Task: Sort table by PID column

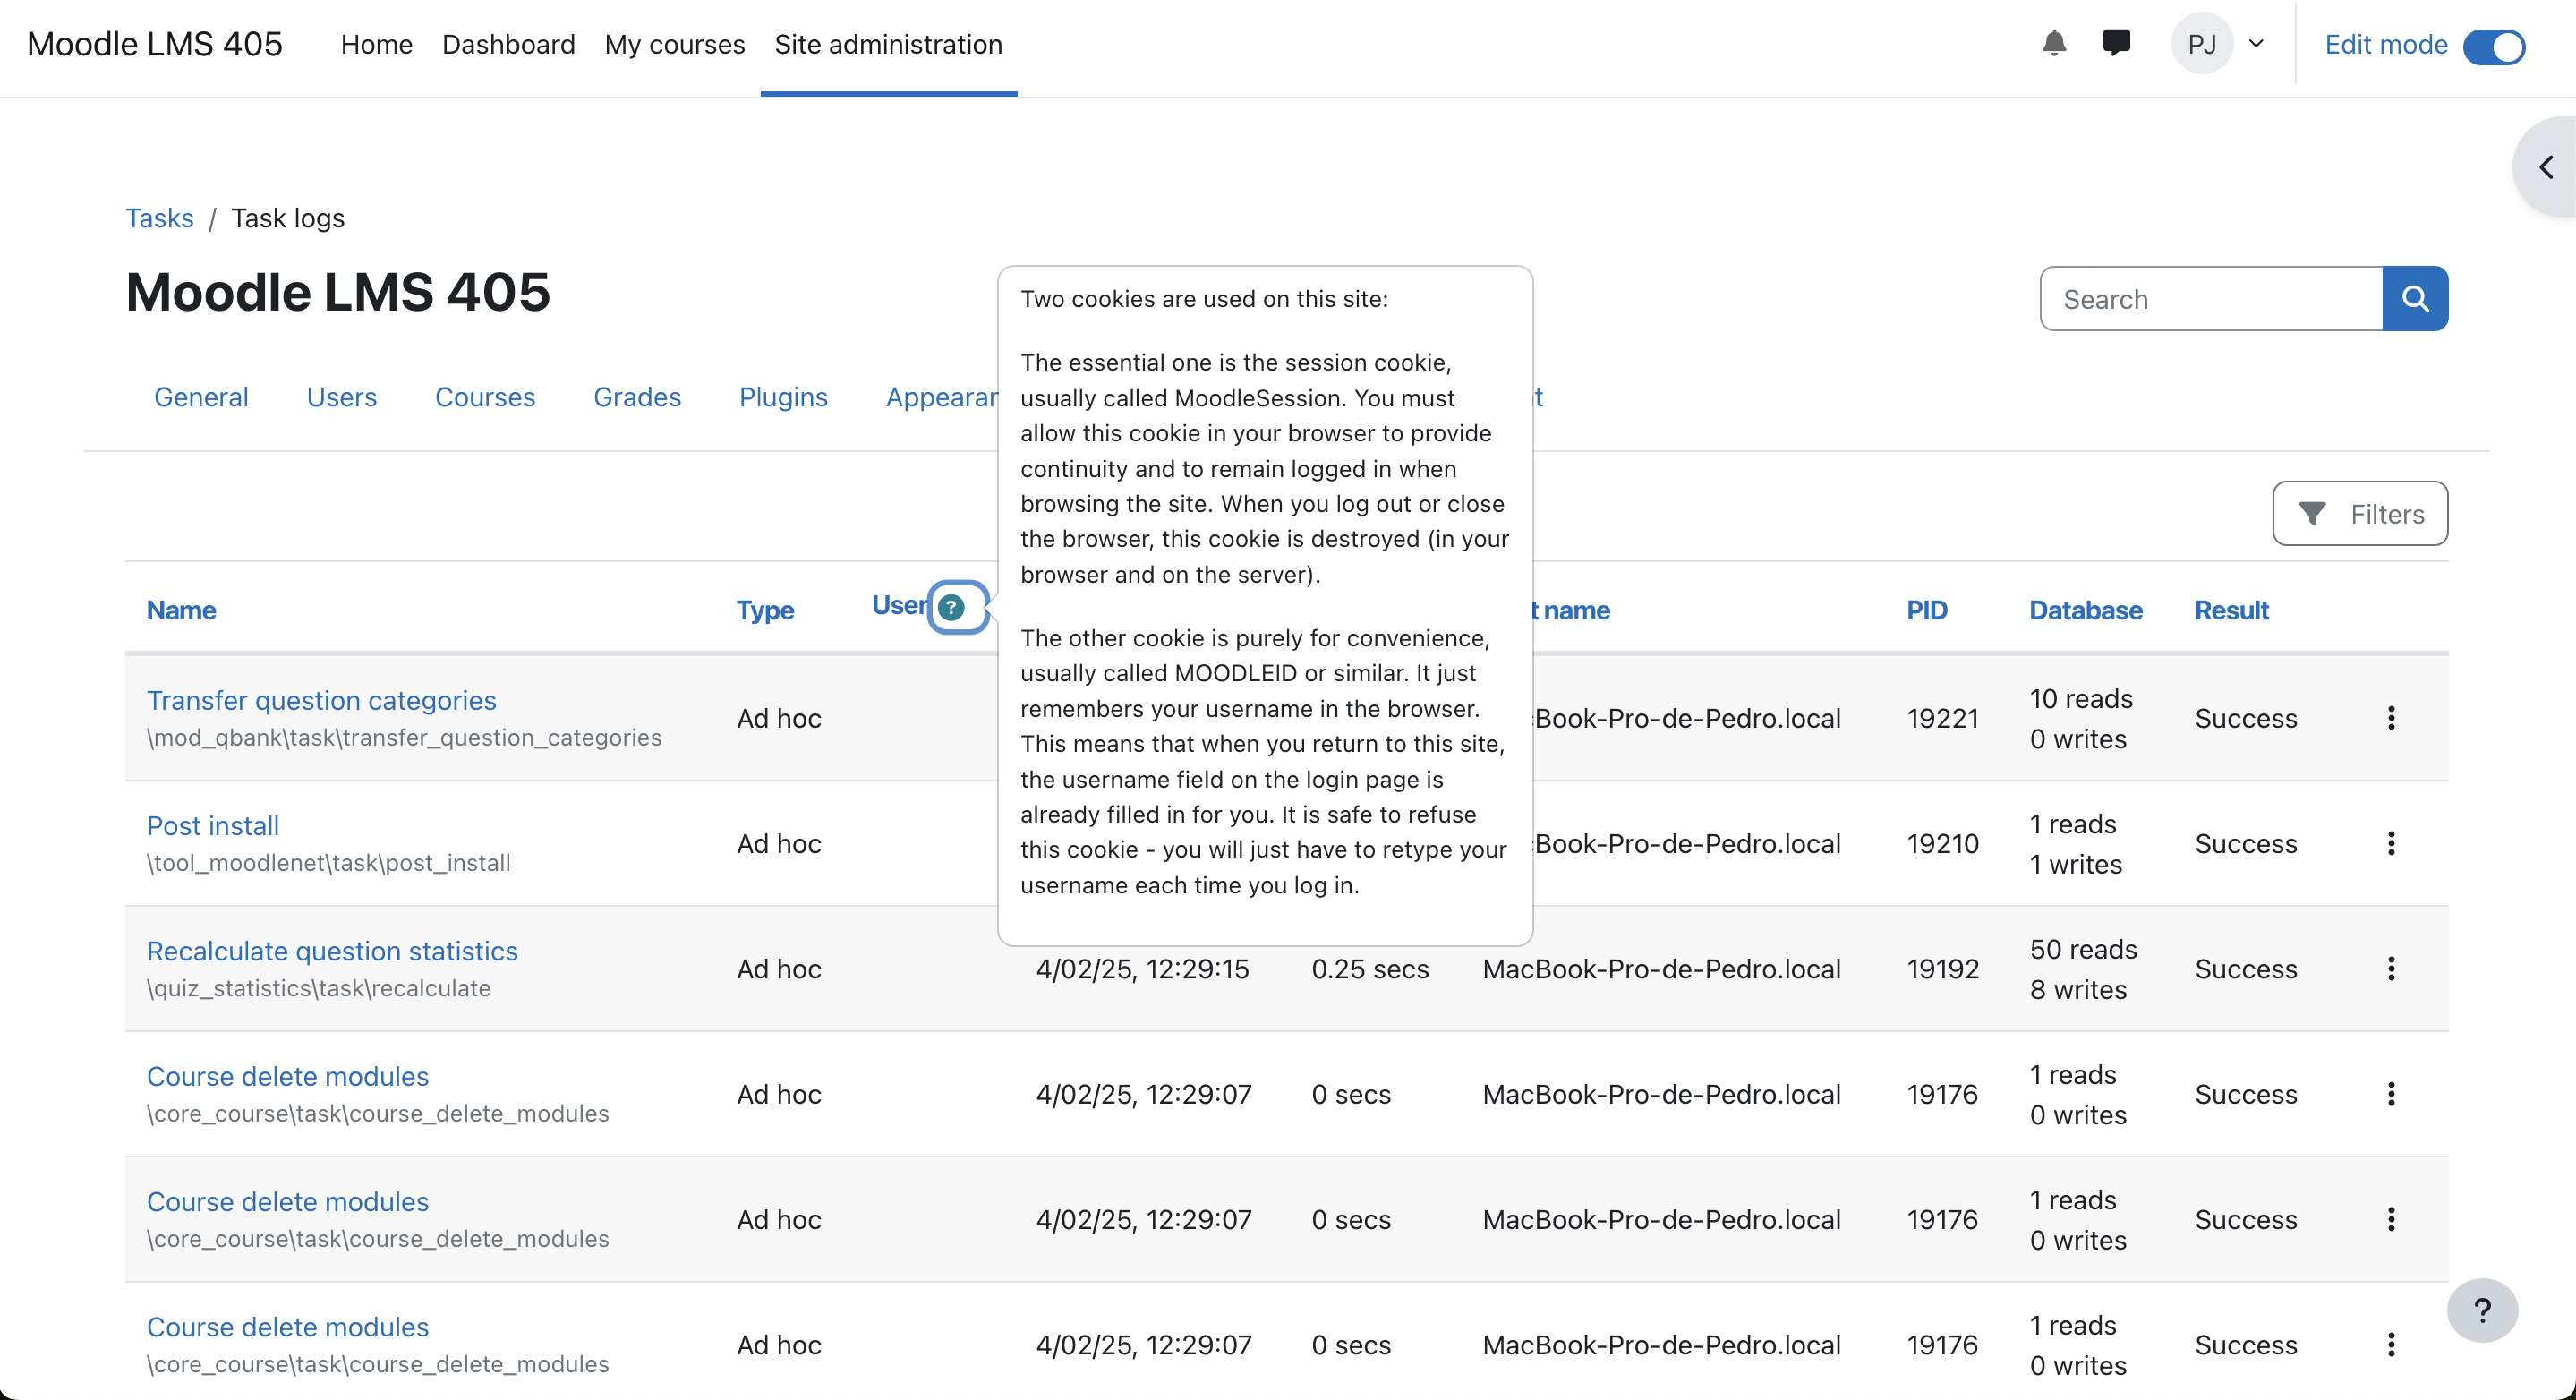Action: point(1927,610)
